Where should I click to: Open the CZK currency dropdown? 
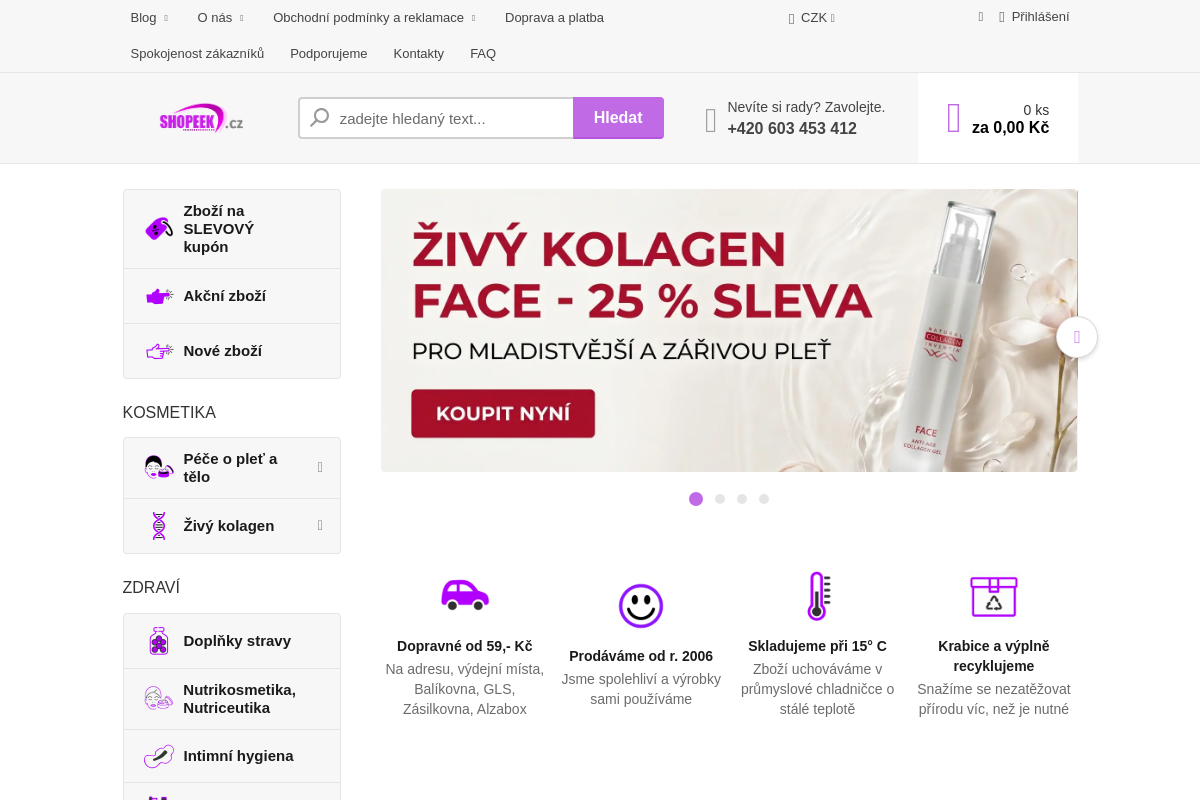812,18
